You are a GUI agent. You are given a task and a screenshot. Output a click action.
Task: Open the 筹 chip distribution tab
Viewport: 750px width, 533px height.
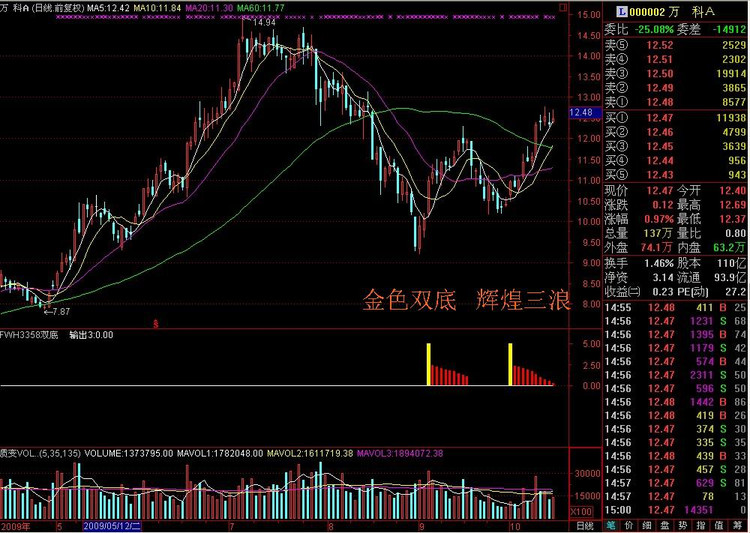737,526
